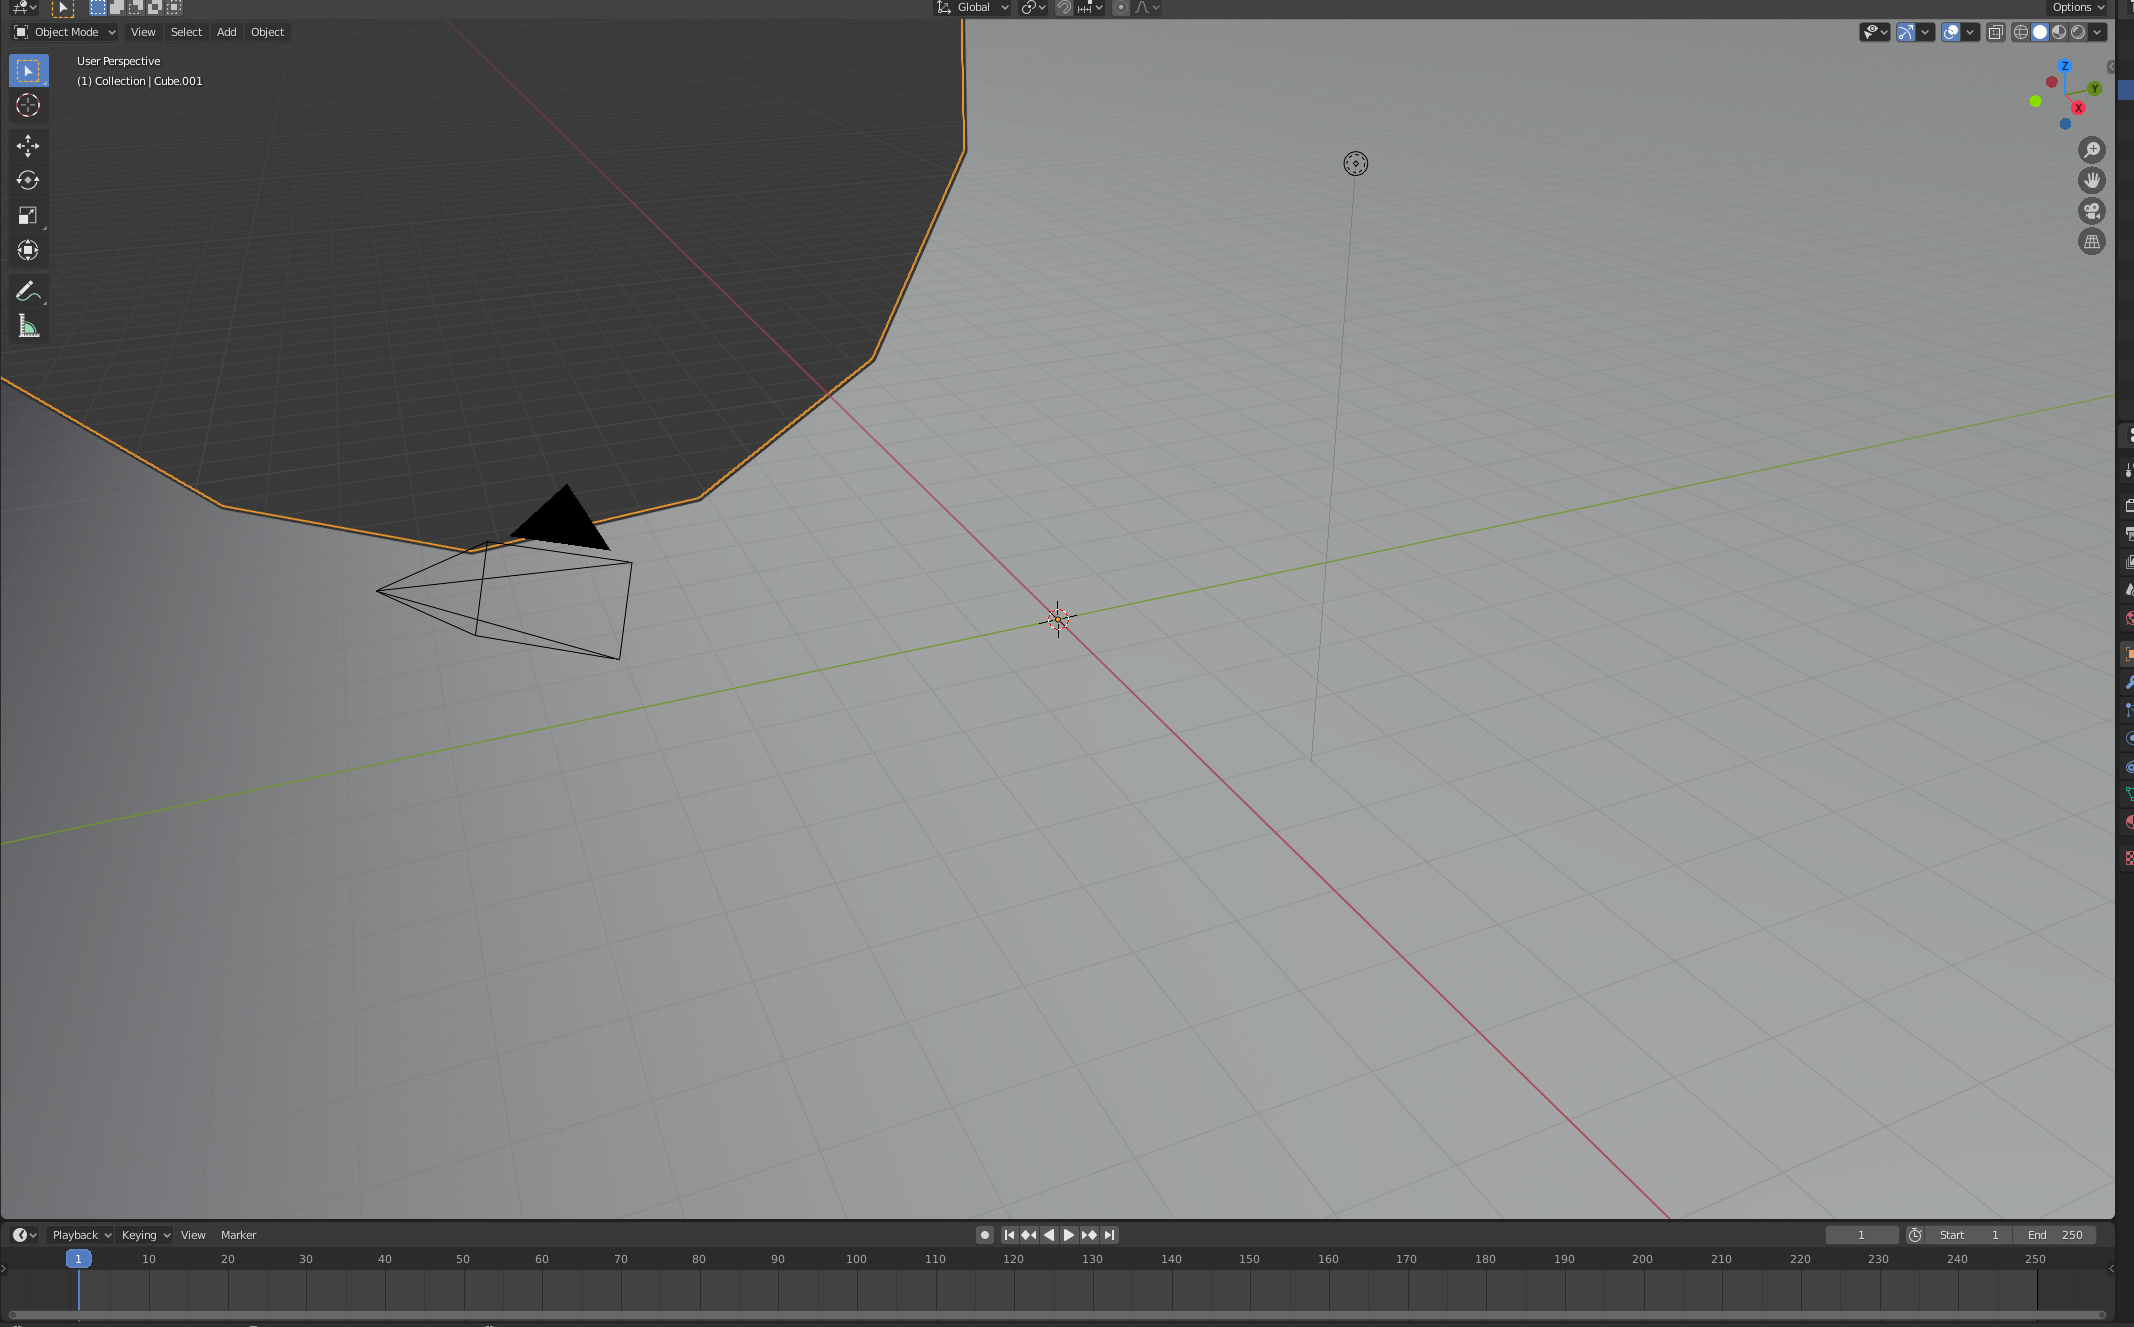The height and width of the screenshot is (1327, 2134).
Task: Activate the Annotate pencil tool
Action: (x=26, y=291)
